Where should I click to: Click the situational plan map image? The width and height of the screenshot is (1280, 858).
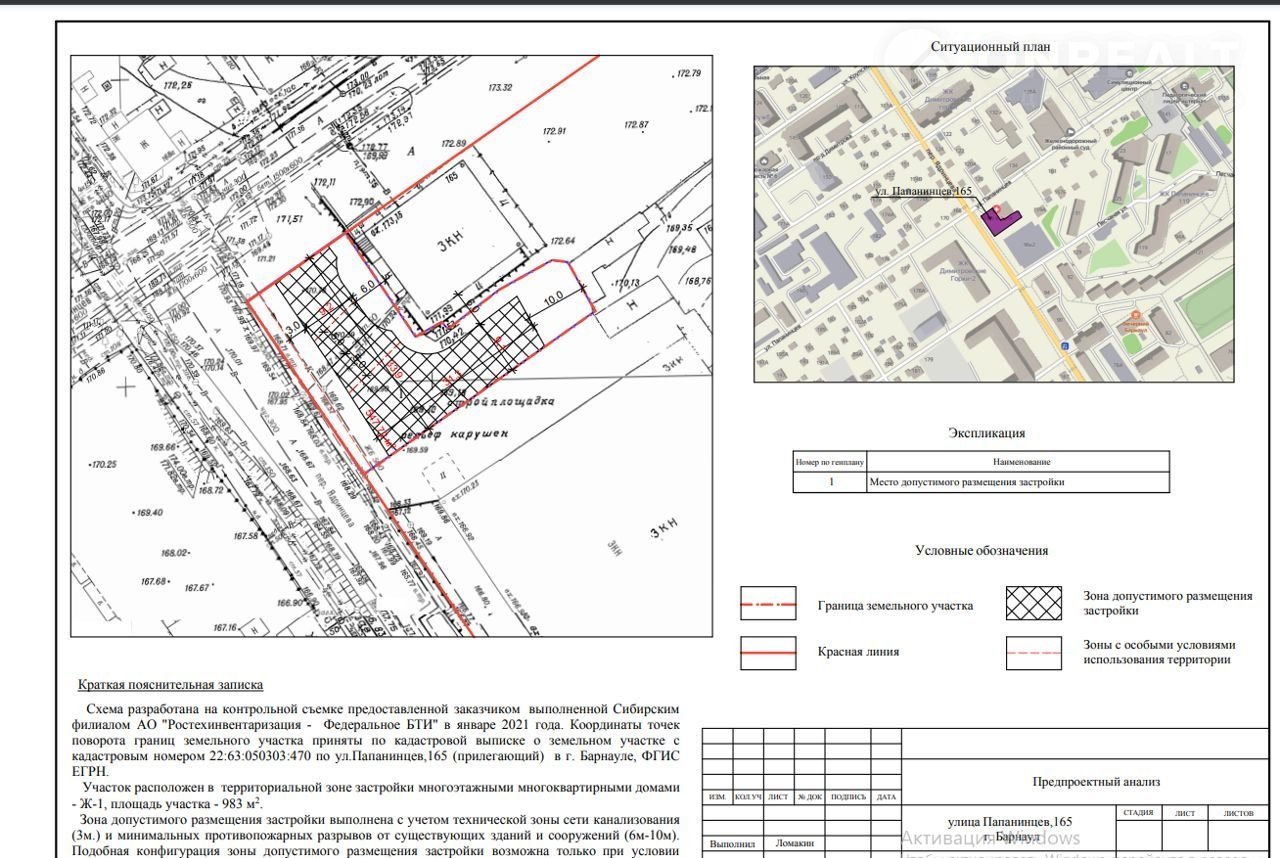coord(993,224)
